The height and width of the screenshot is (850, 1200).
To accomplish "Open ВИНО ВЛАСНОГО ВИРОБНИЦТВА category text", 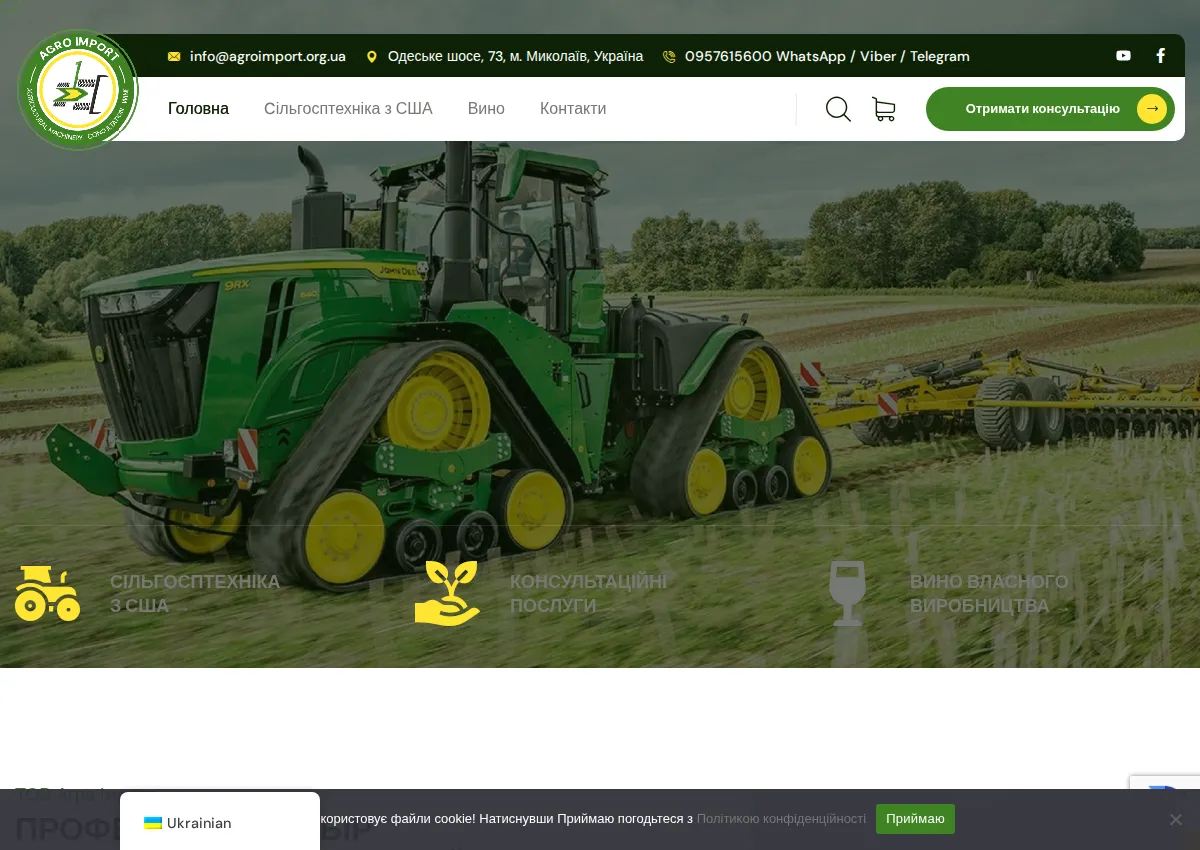I will (989, 594).
